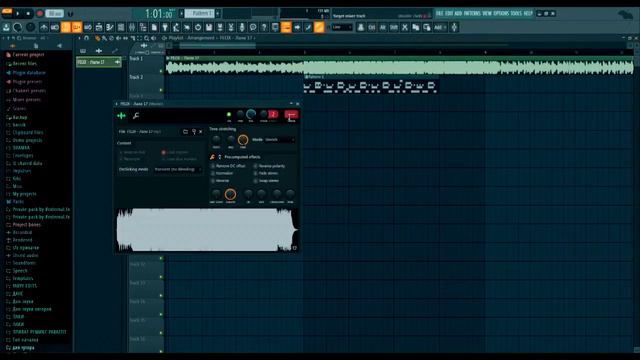Toggle the Load regions option
The width and height of the screenshot is (640, 360).
click(x=175, y=152)
